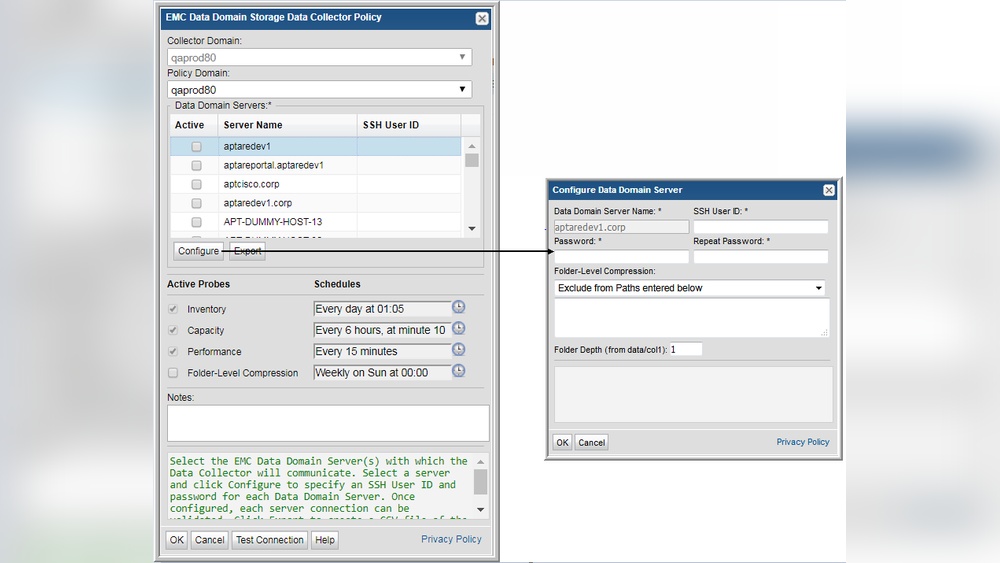Click Cancel in Configure Data Domain Server dialog

click(x=591, y=442)
